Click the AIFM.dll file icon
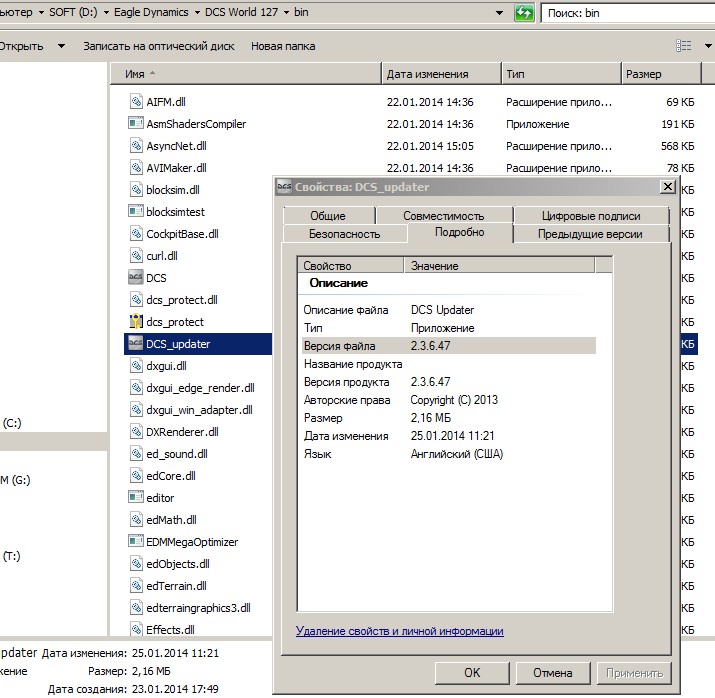This screenshot has width=715, height=698. tap(136, 101)
